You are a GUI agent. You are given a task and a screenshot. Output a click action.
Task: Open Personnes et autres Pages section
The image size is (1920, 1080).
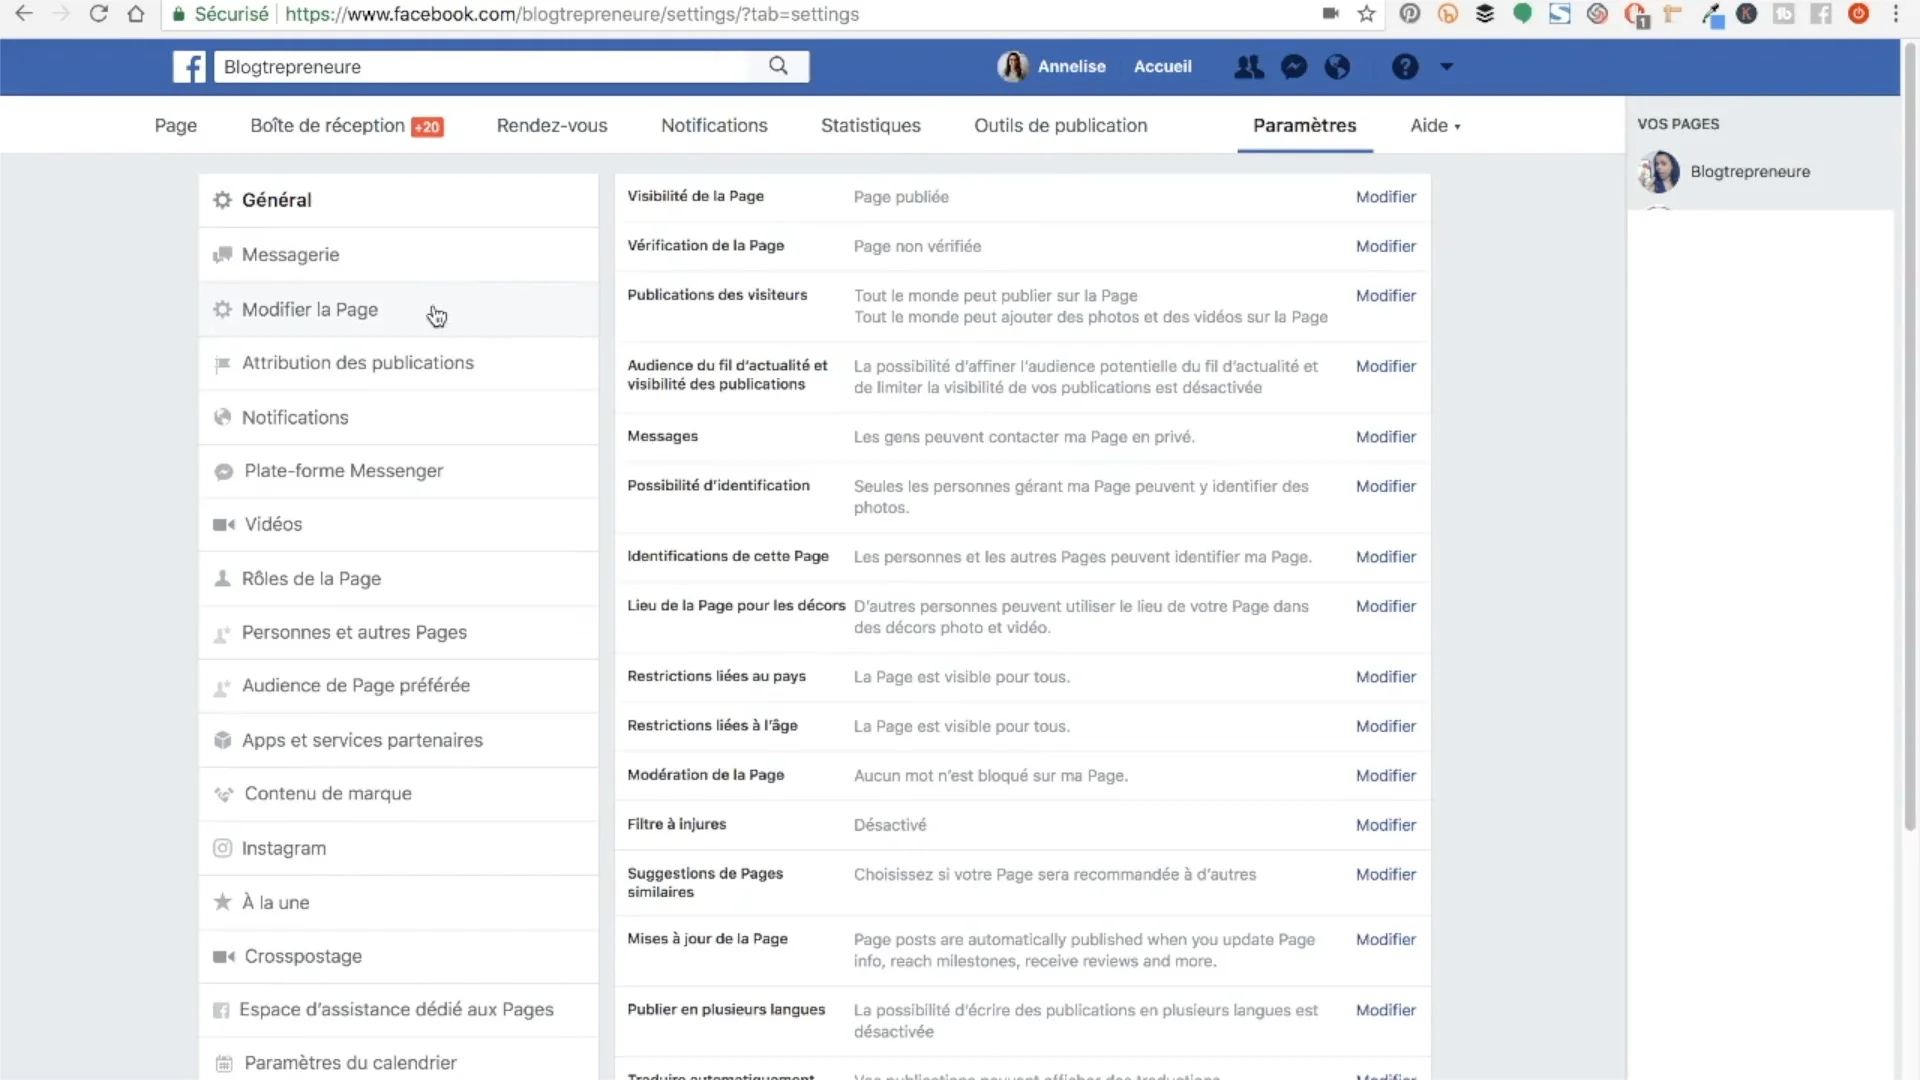pos(398,632)
